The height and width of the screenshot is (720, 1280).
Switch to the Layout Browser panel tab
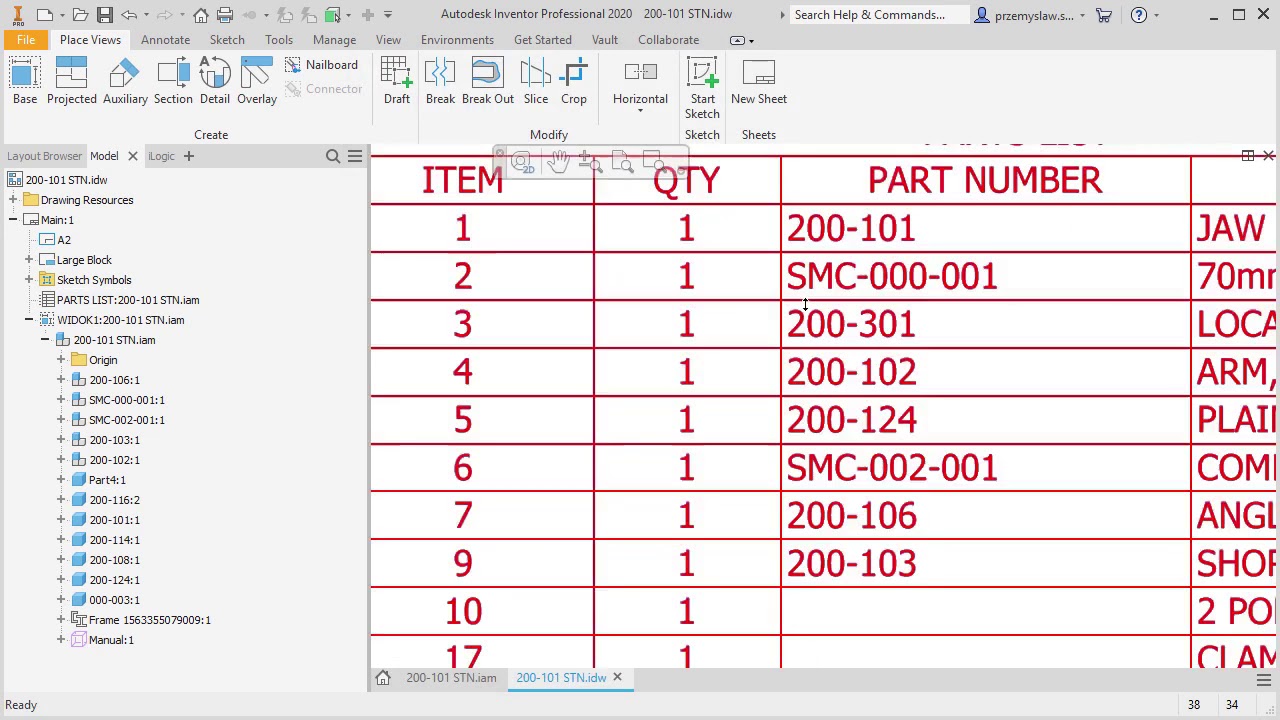tap(44, 156)
